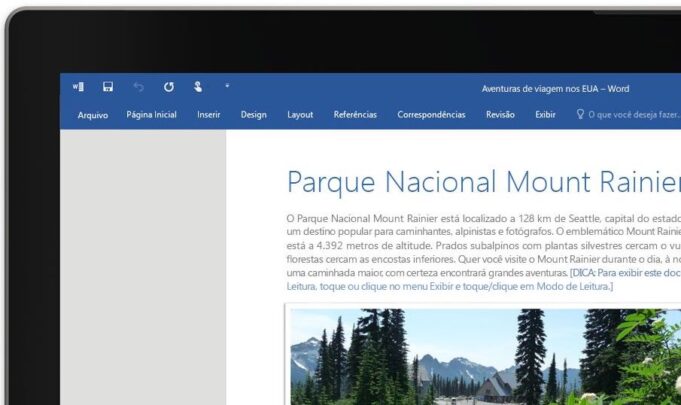Go to the Layout tab
The image size is (681, 405).
pos(300,115)
